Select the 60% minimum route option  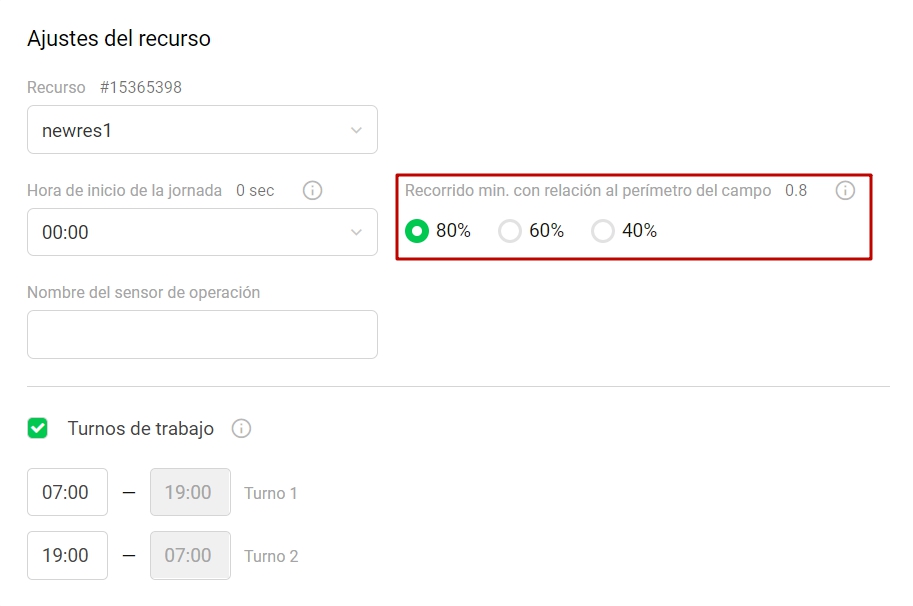(509, 230)
